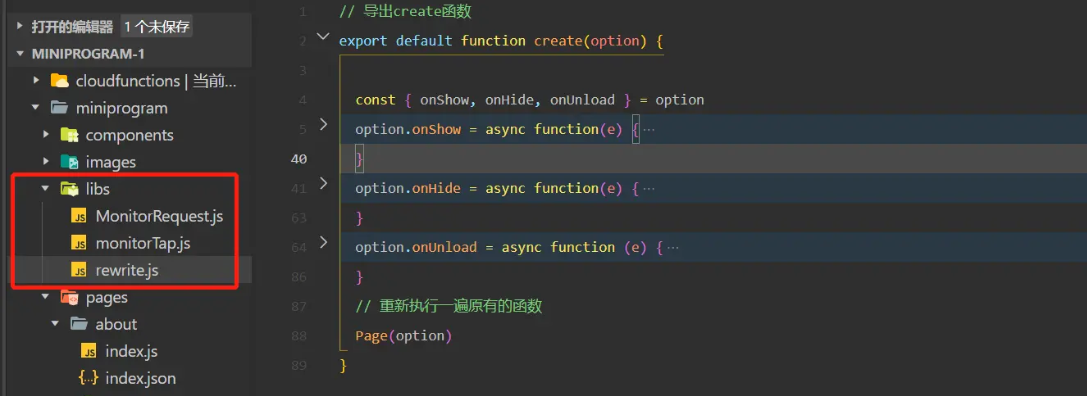This screenshot has height=396, width=1087.
Task: Click the JS icon beside MonitorRequest.js
Action: click(80, 216)
